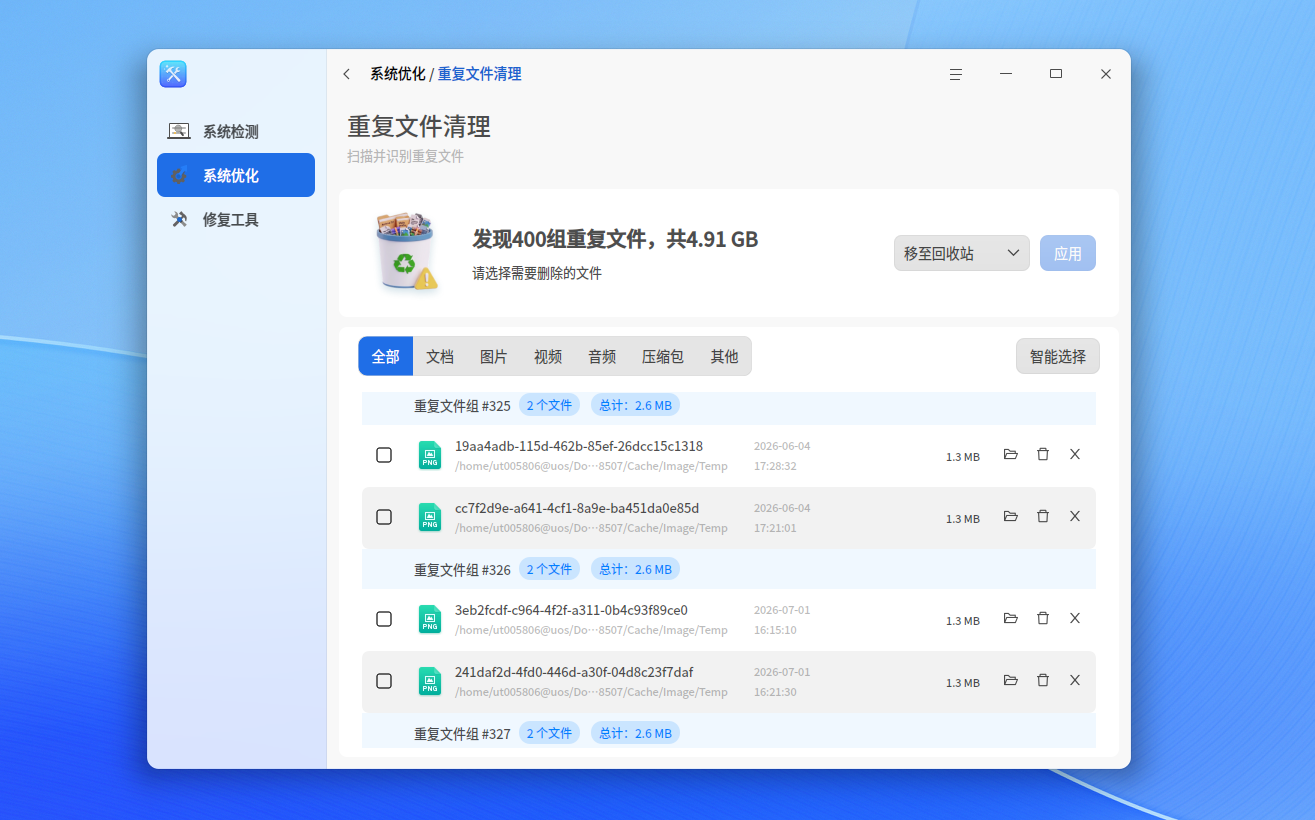The width and height of the screenshot is (1315, 820).
Task: Select 系统优化 in the sidebar
Action: click(x=236, y=175)
